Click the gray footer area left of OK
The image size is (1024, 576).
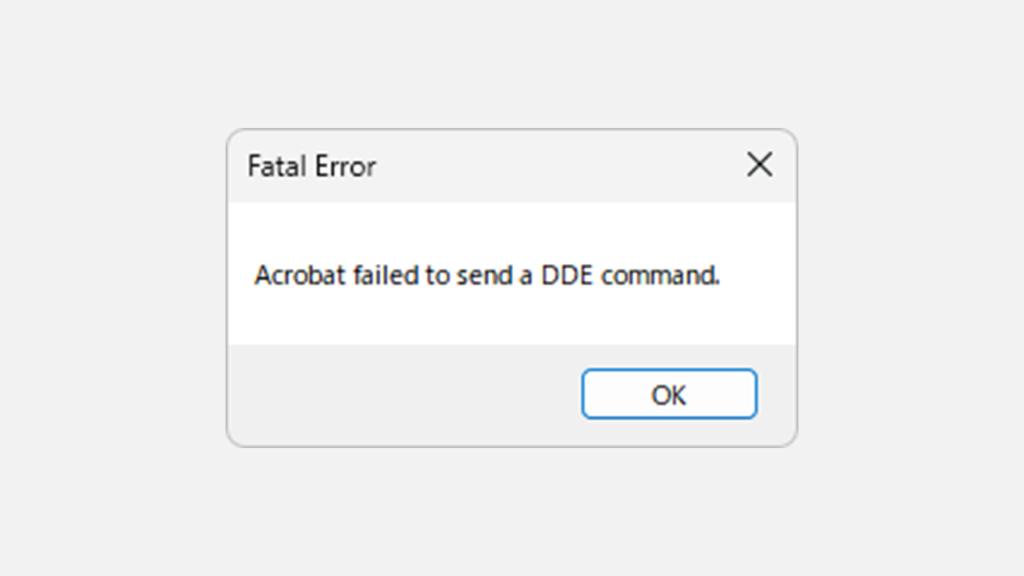pyautogui.click(x=400, y=394)
